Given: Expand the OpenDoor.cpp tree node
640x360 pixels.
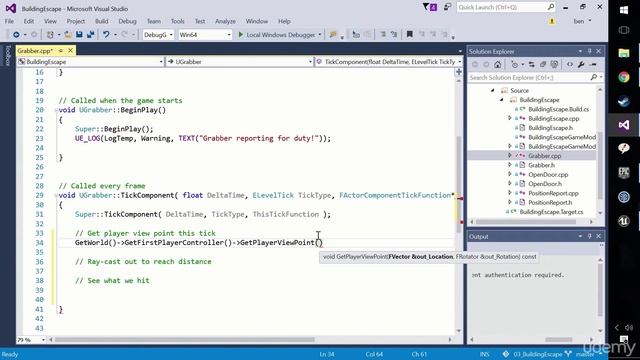Looking at the screenshot, I should (510, 174).
